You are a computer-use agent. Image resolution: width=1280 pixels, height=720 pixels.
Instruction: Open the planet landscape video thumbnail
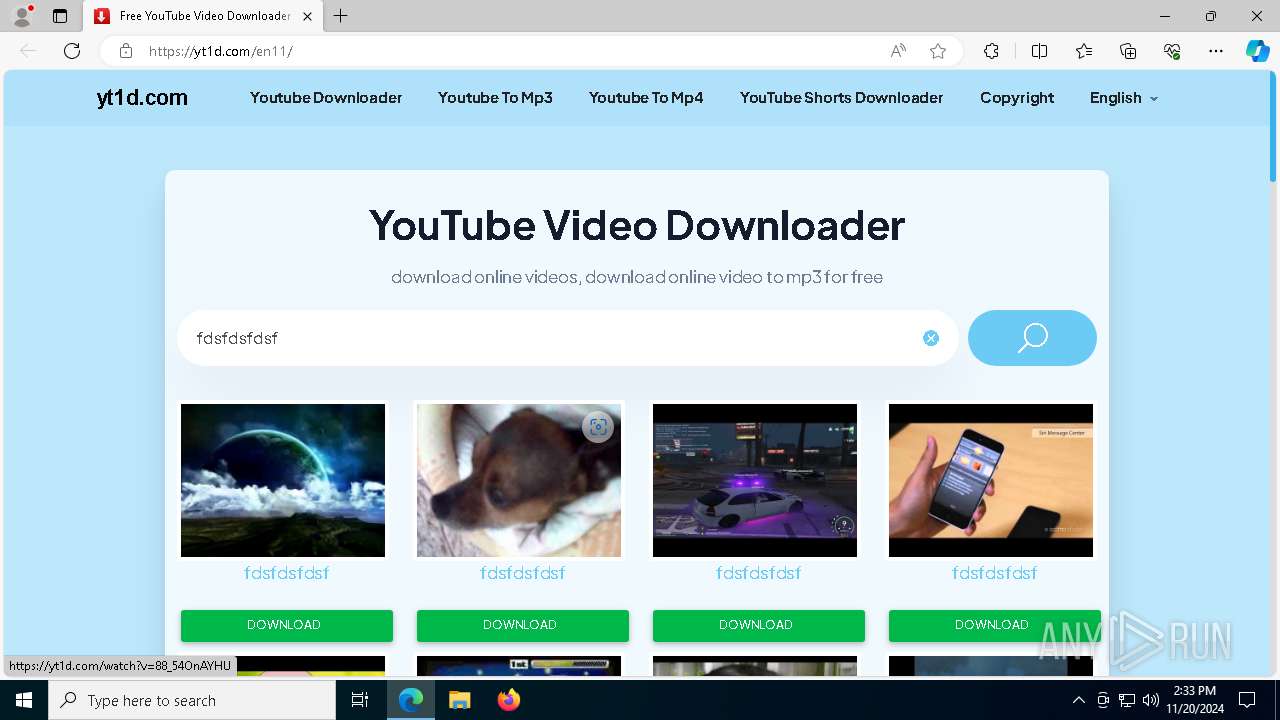[283, 480]
